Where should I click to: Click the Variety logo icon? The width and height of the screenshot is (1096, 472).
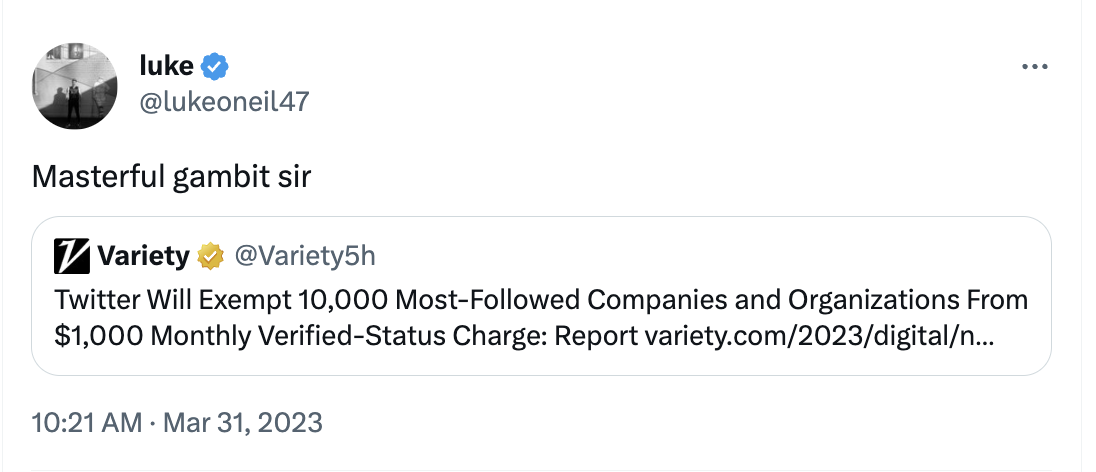(x=72, y=257)
